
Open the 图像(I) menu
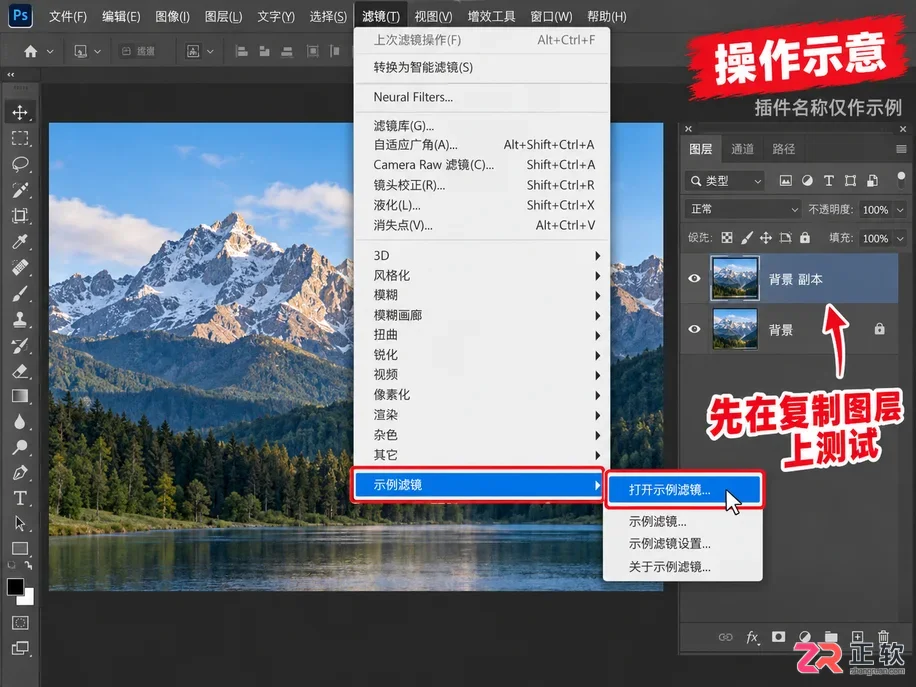tap(172, 16)
